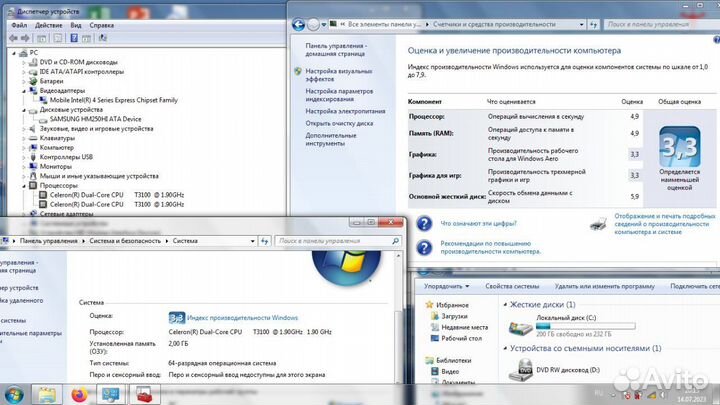This screenshot has height=405, width=720.
Task: Open File Explorer from taskbar
Action: tap(47, 394)
